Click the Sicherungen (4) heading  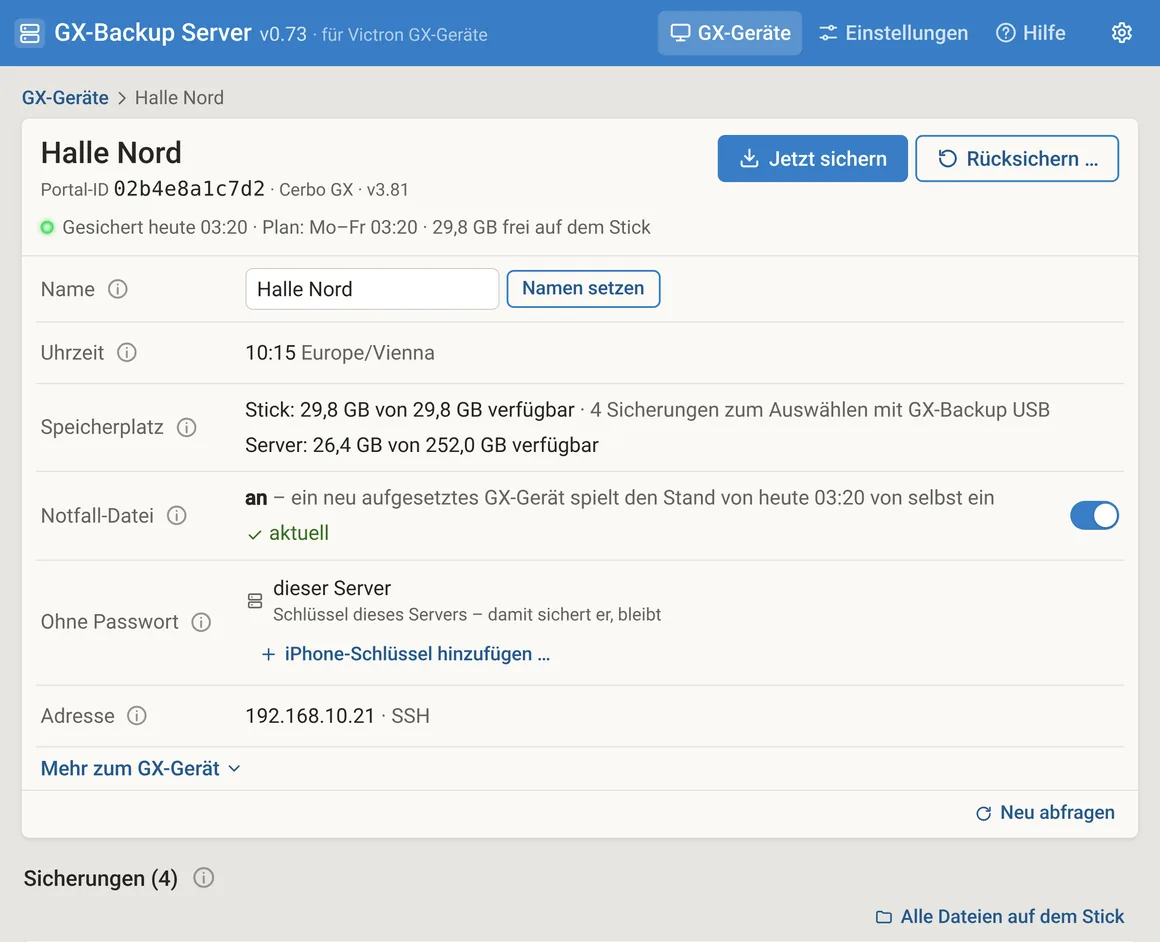(x=101, y=878)
